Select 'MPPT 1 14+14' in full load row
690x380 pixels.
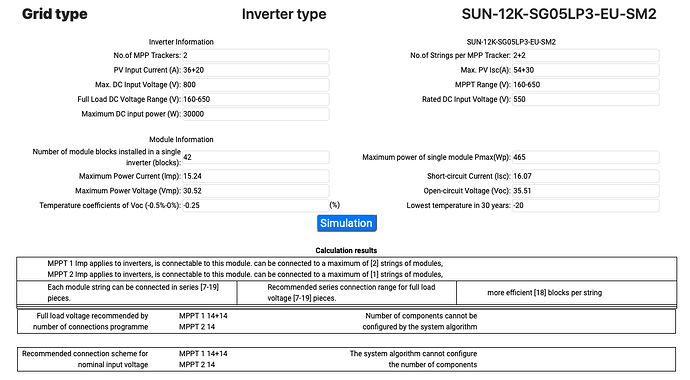click(203, 316)
